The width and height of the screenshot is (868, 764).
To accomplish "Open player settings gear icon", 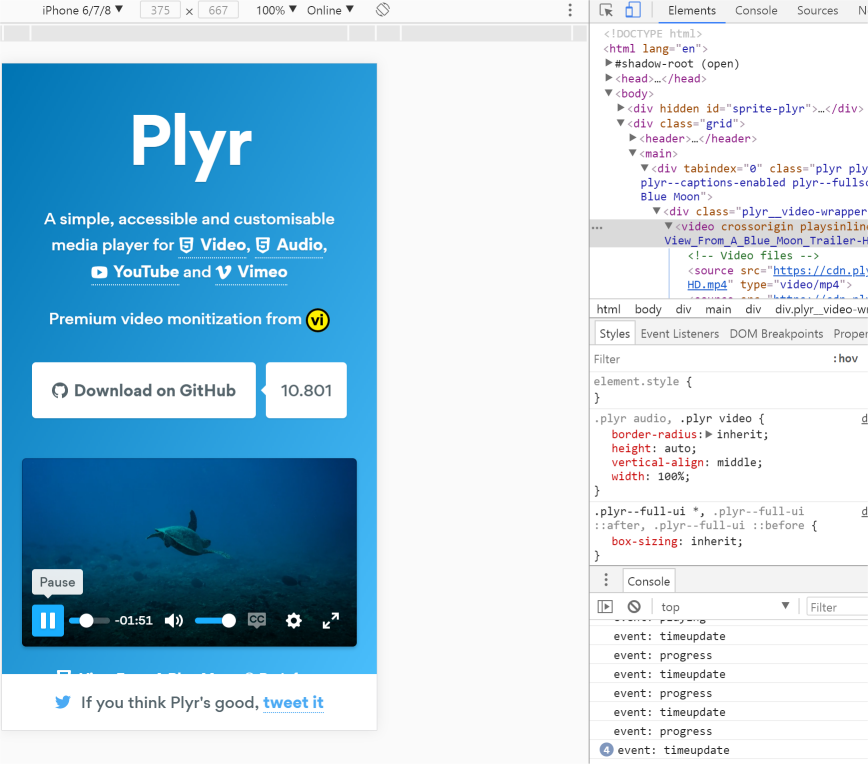I will pos(293,621).
